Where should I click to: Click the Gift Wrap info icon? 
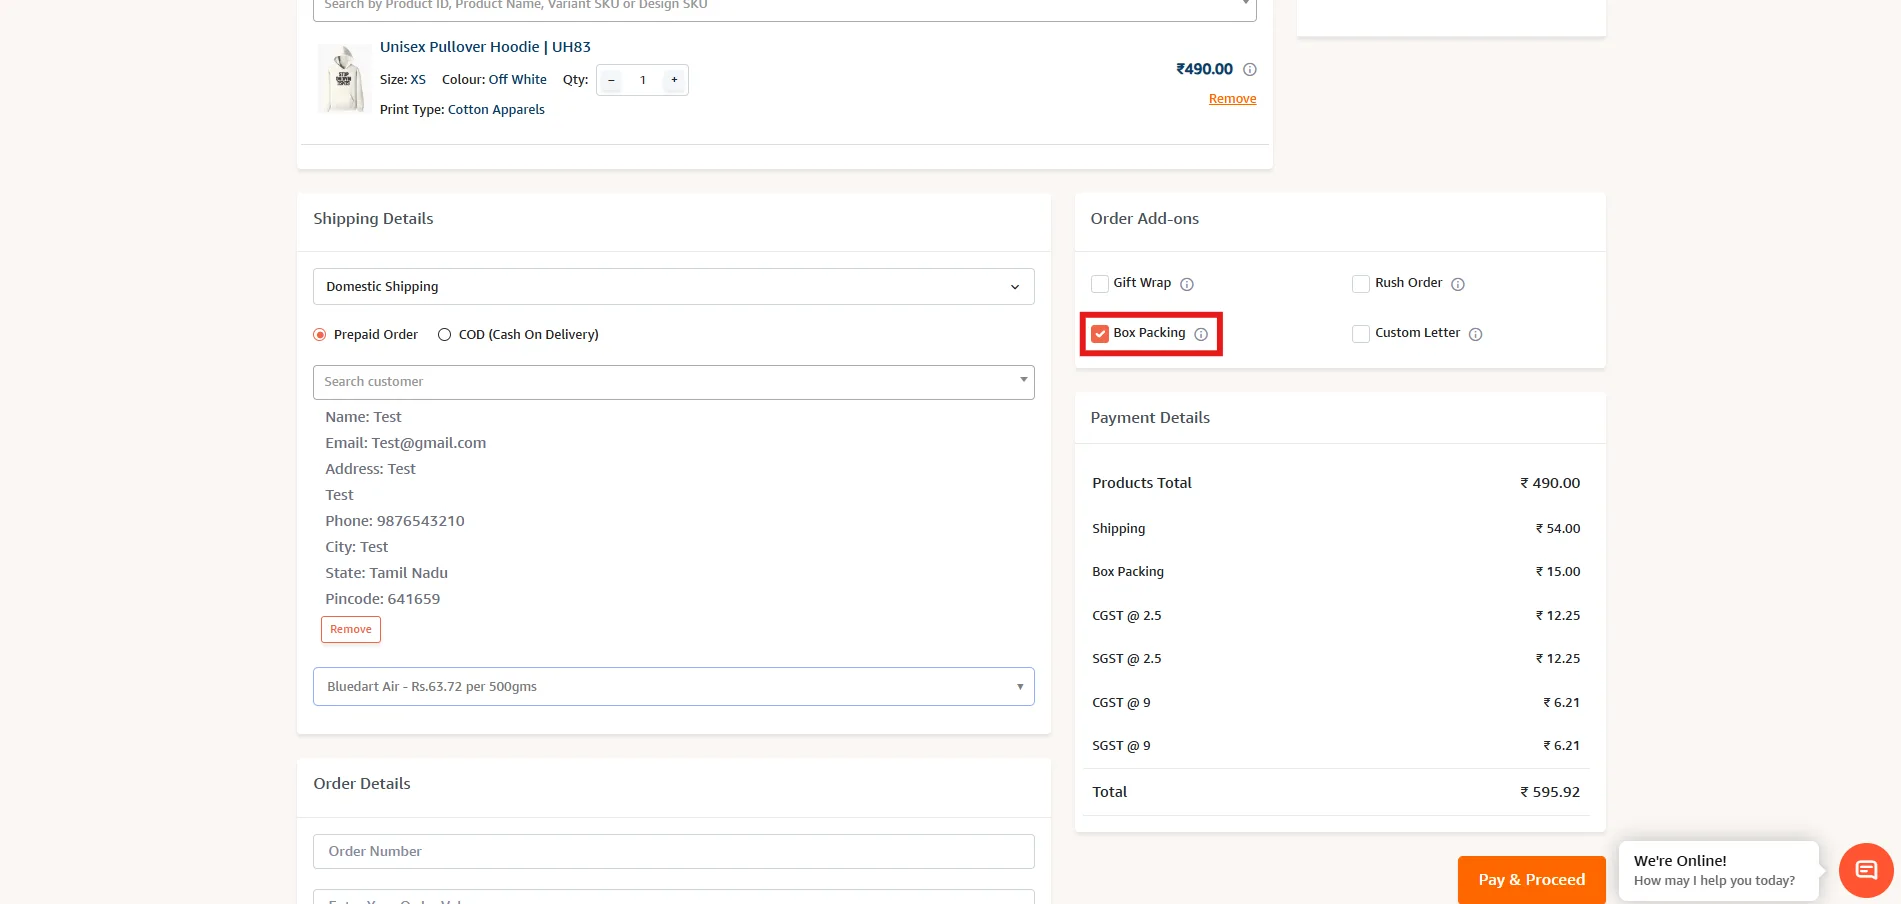point(1187,284)
